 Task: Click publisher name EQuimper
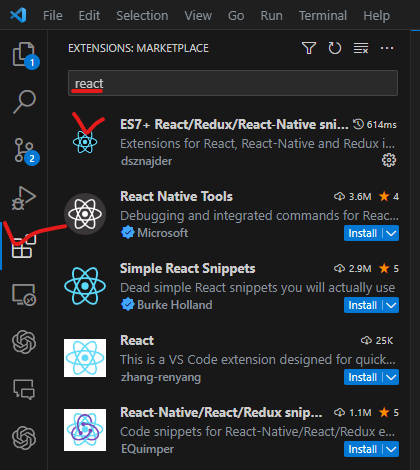coord(147,449)
